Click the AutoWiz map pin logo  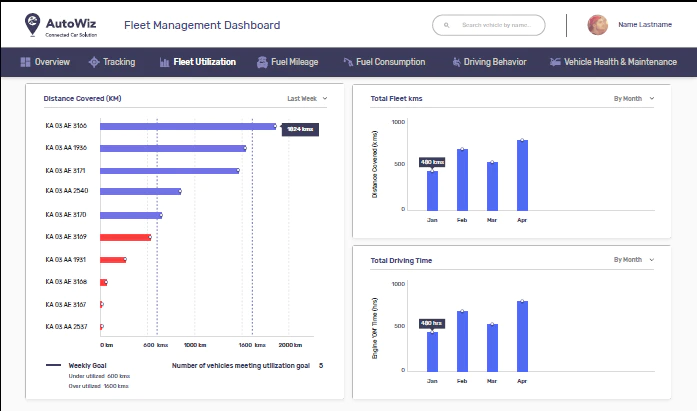(x=32, y=24)
